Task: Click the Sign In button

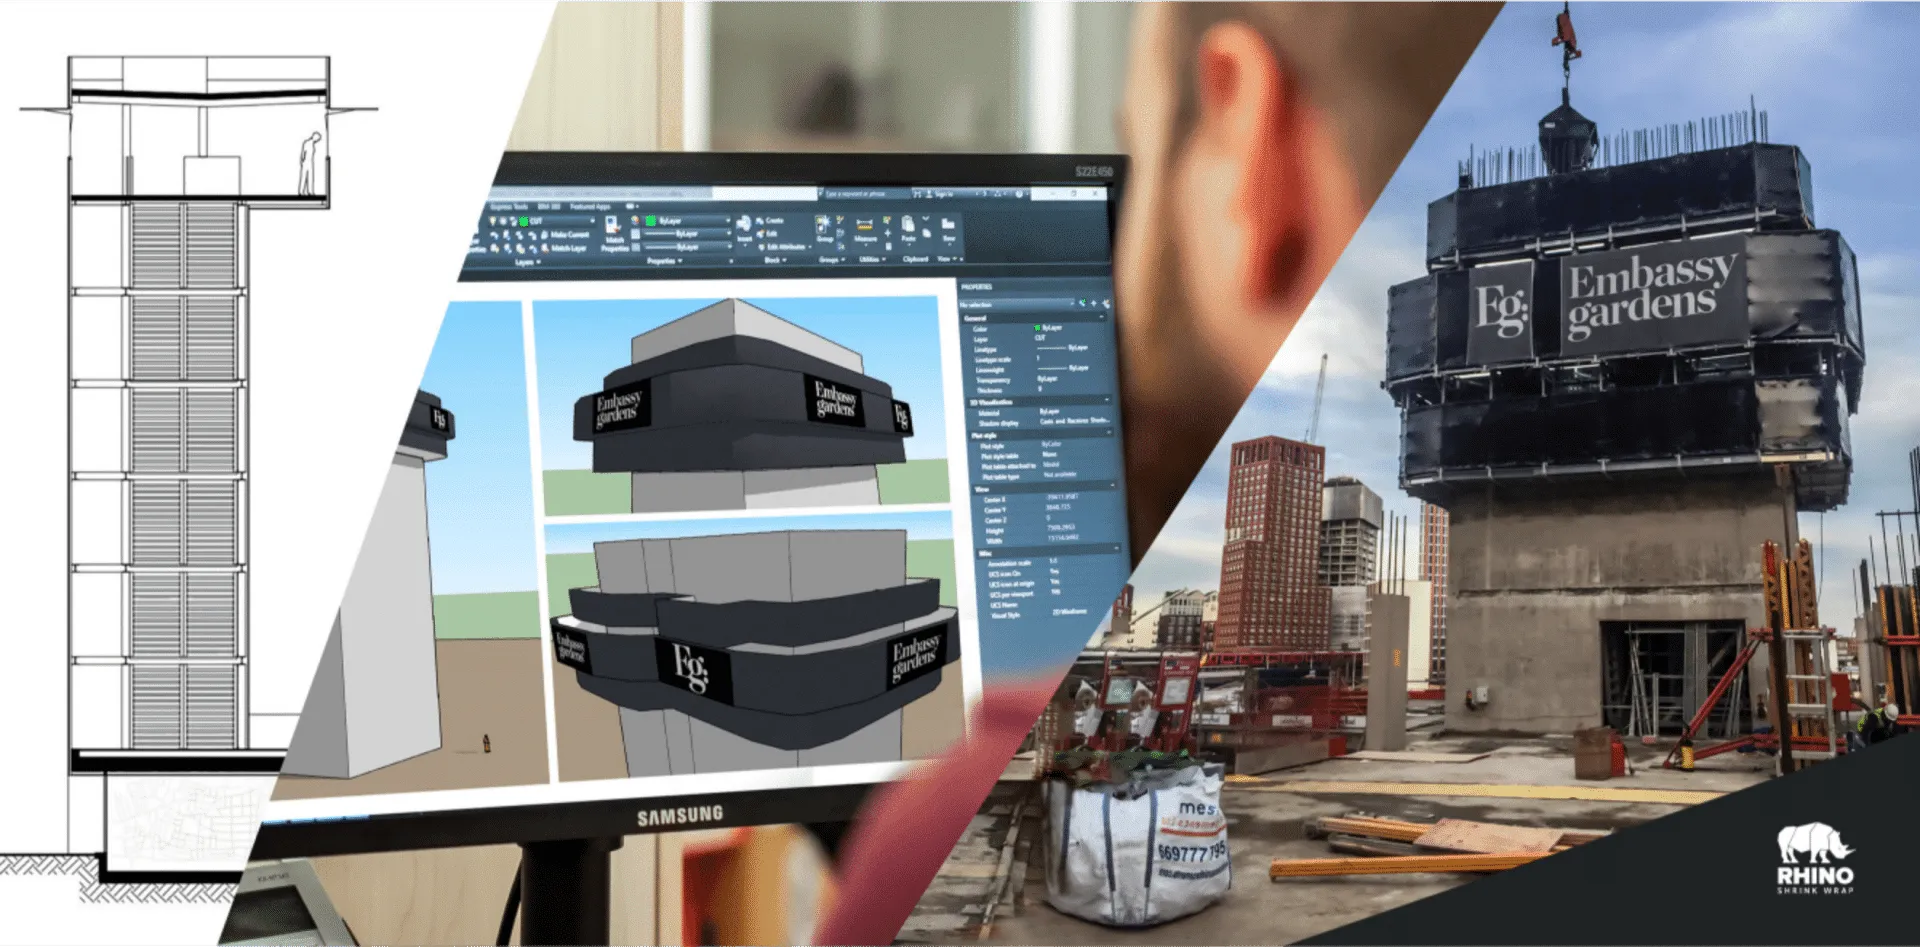Action: [942, 194]
